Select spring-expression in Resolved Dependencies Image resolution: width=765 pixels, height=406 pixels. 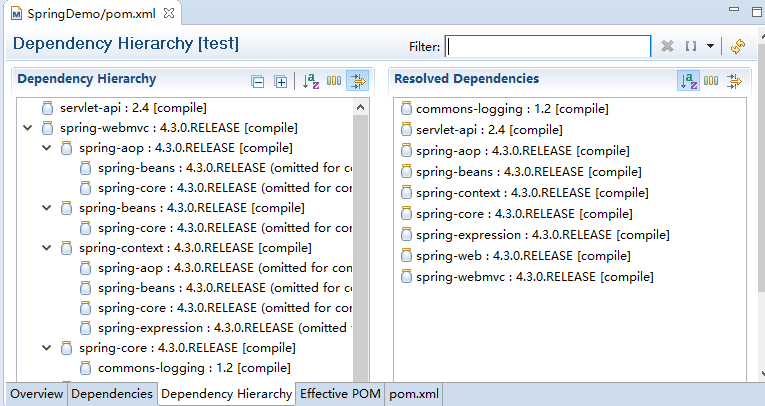coord(543,235)
